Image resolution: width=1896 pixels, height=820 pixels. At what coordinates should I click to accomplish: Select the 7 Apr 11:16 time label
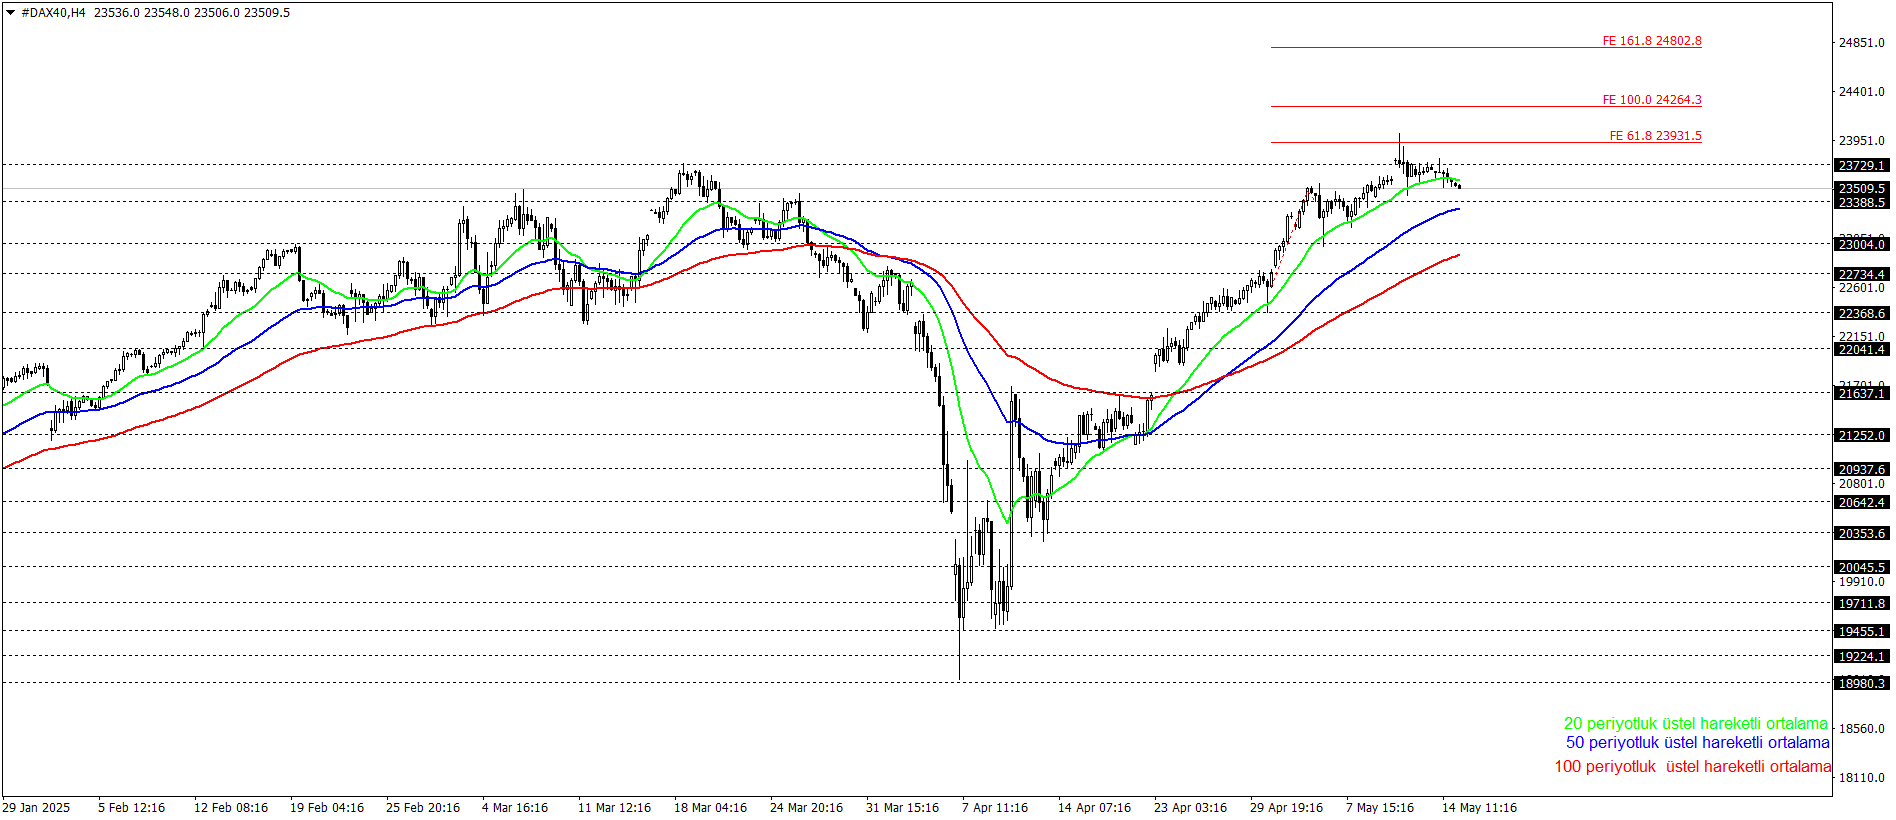[x=995, y=808]
